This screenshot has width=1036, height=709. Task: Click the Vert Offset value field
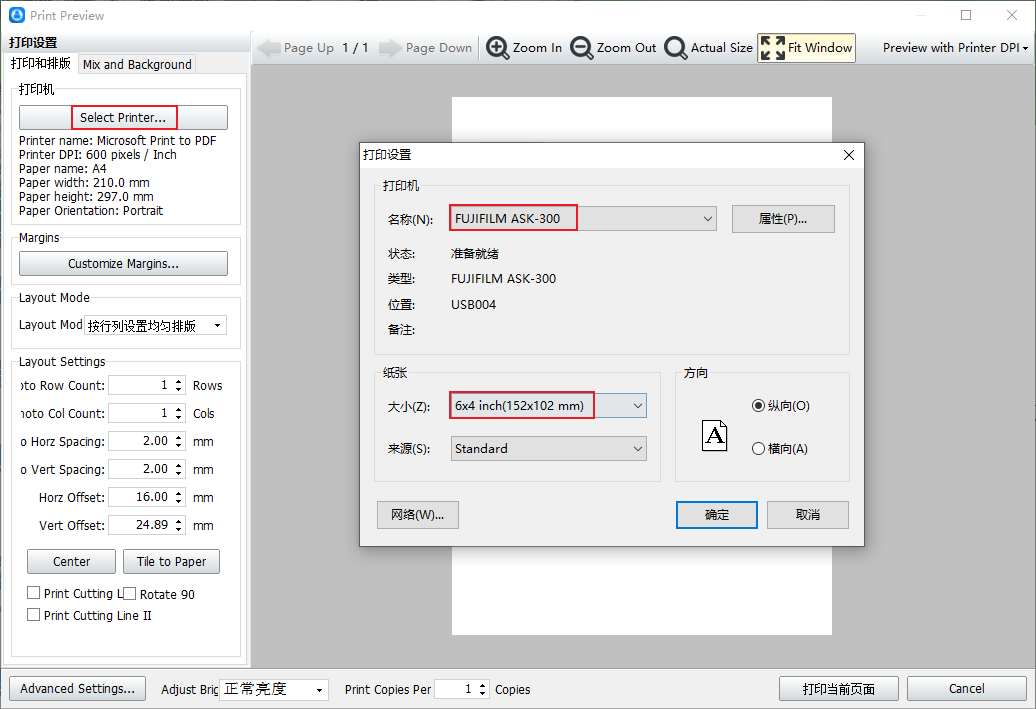point(139,525)
